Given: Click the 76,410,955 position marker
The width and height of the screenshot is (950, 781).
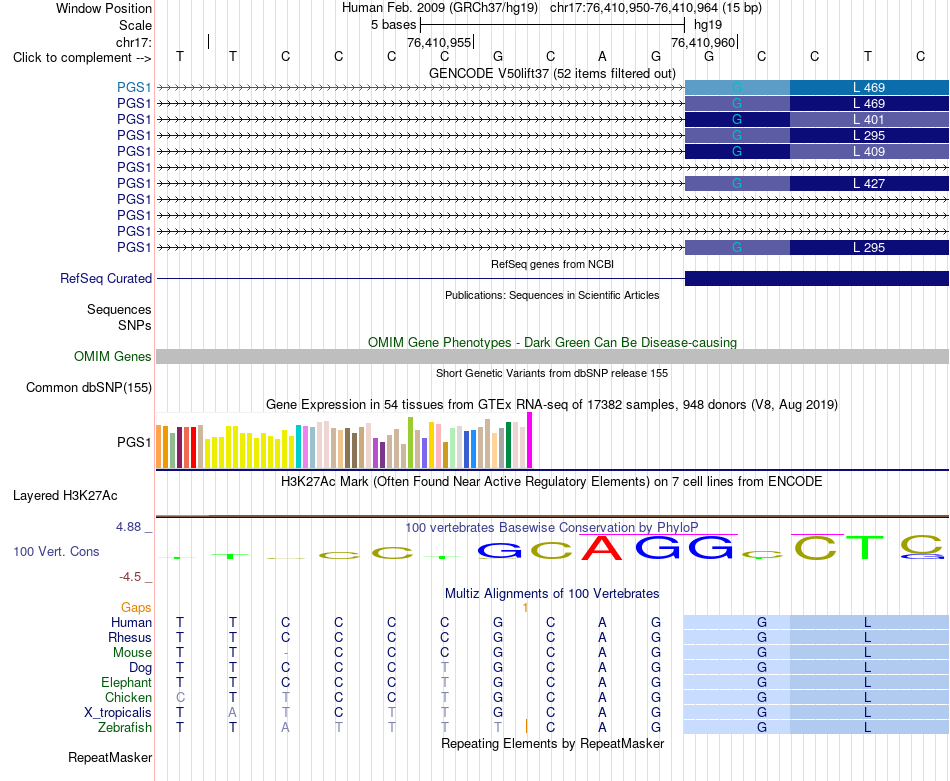Looking at the screenshot, I should click(439, 42).
